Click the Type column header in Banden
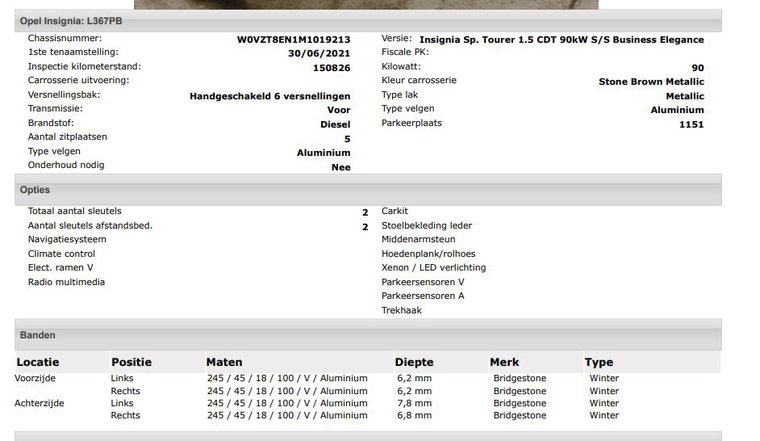 pyautogui.click(x=599, y=362)
